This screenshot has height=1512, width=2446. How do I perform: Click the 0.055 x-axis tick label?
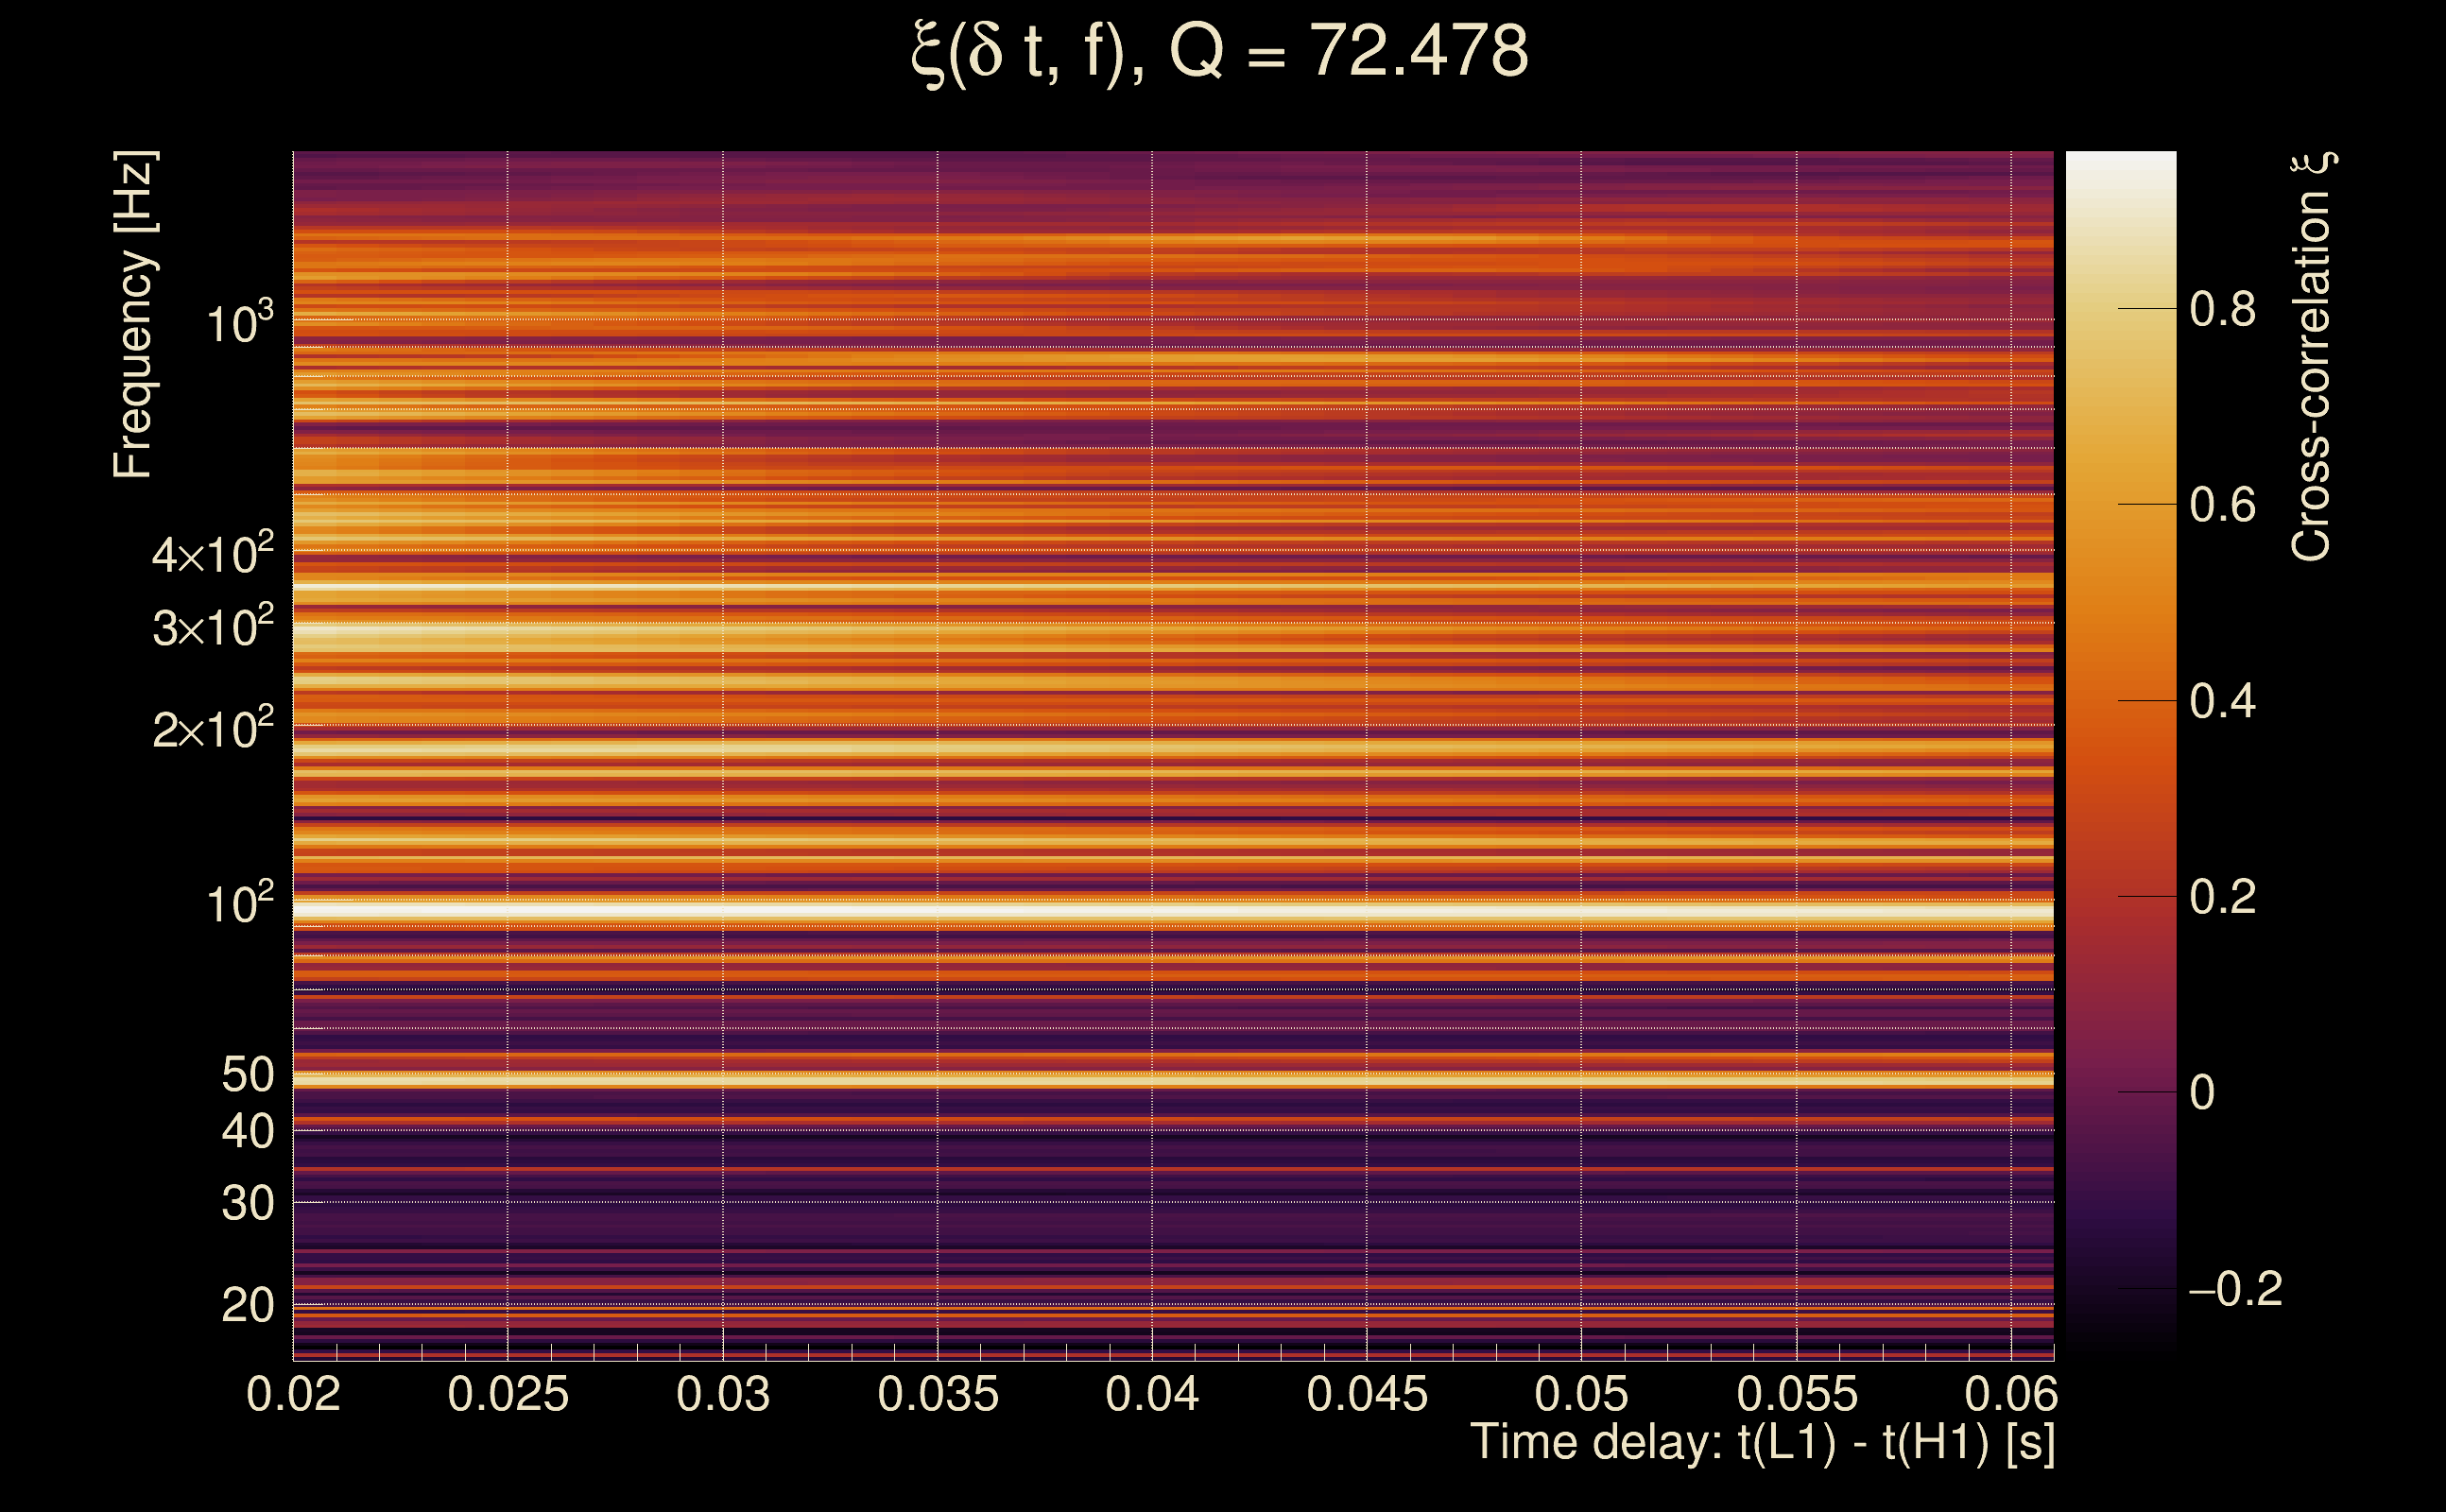click(1797, 1394)
